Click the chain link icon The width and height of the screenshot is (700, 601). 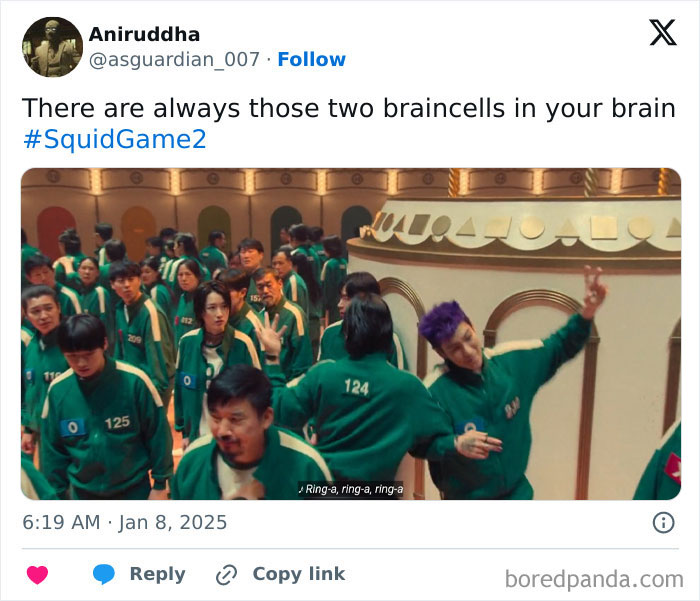226,575
